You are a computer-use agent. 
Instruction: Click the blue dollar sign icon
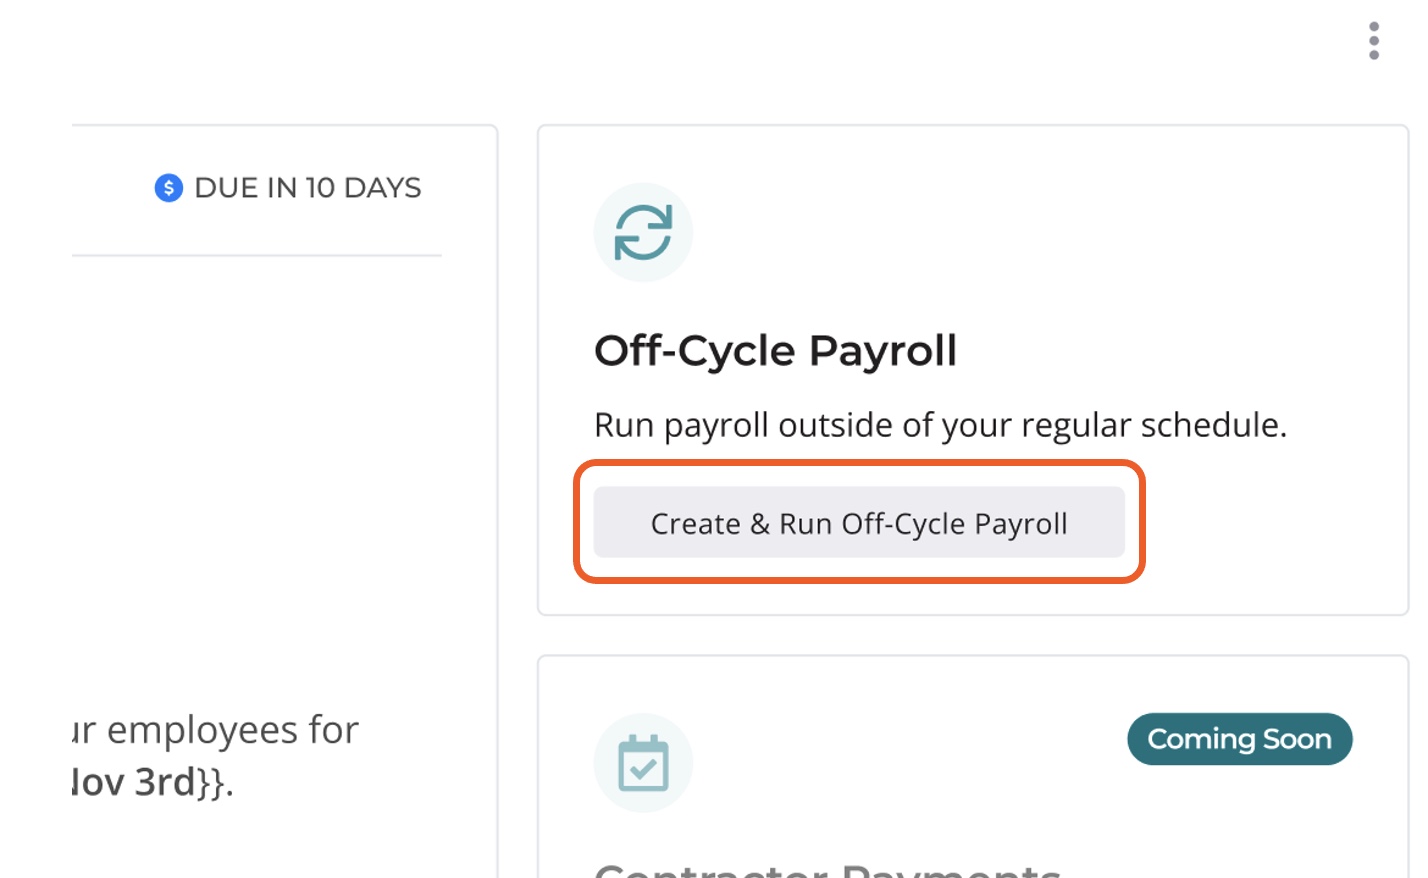(x=169, y=188)
